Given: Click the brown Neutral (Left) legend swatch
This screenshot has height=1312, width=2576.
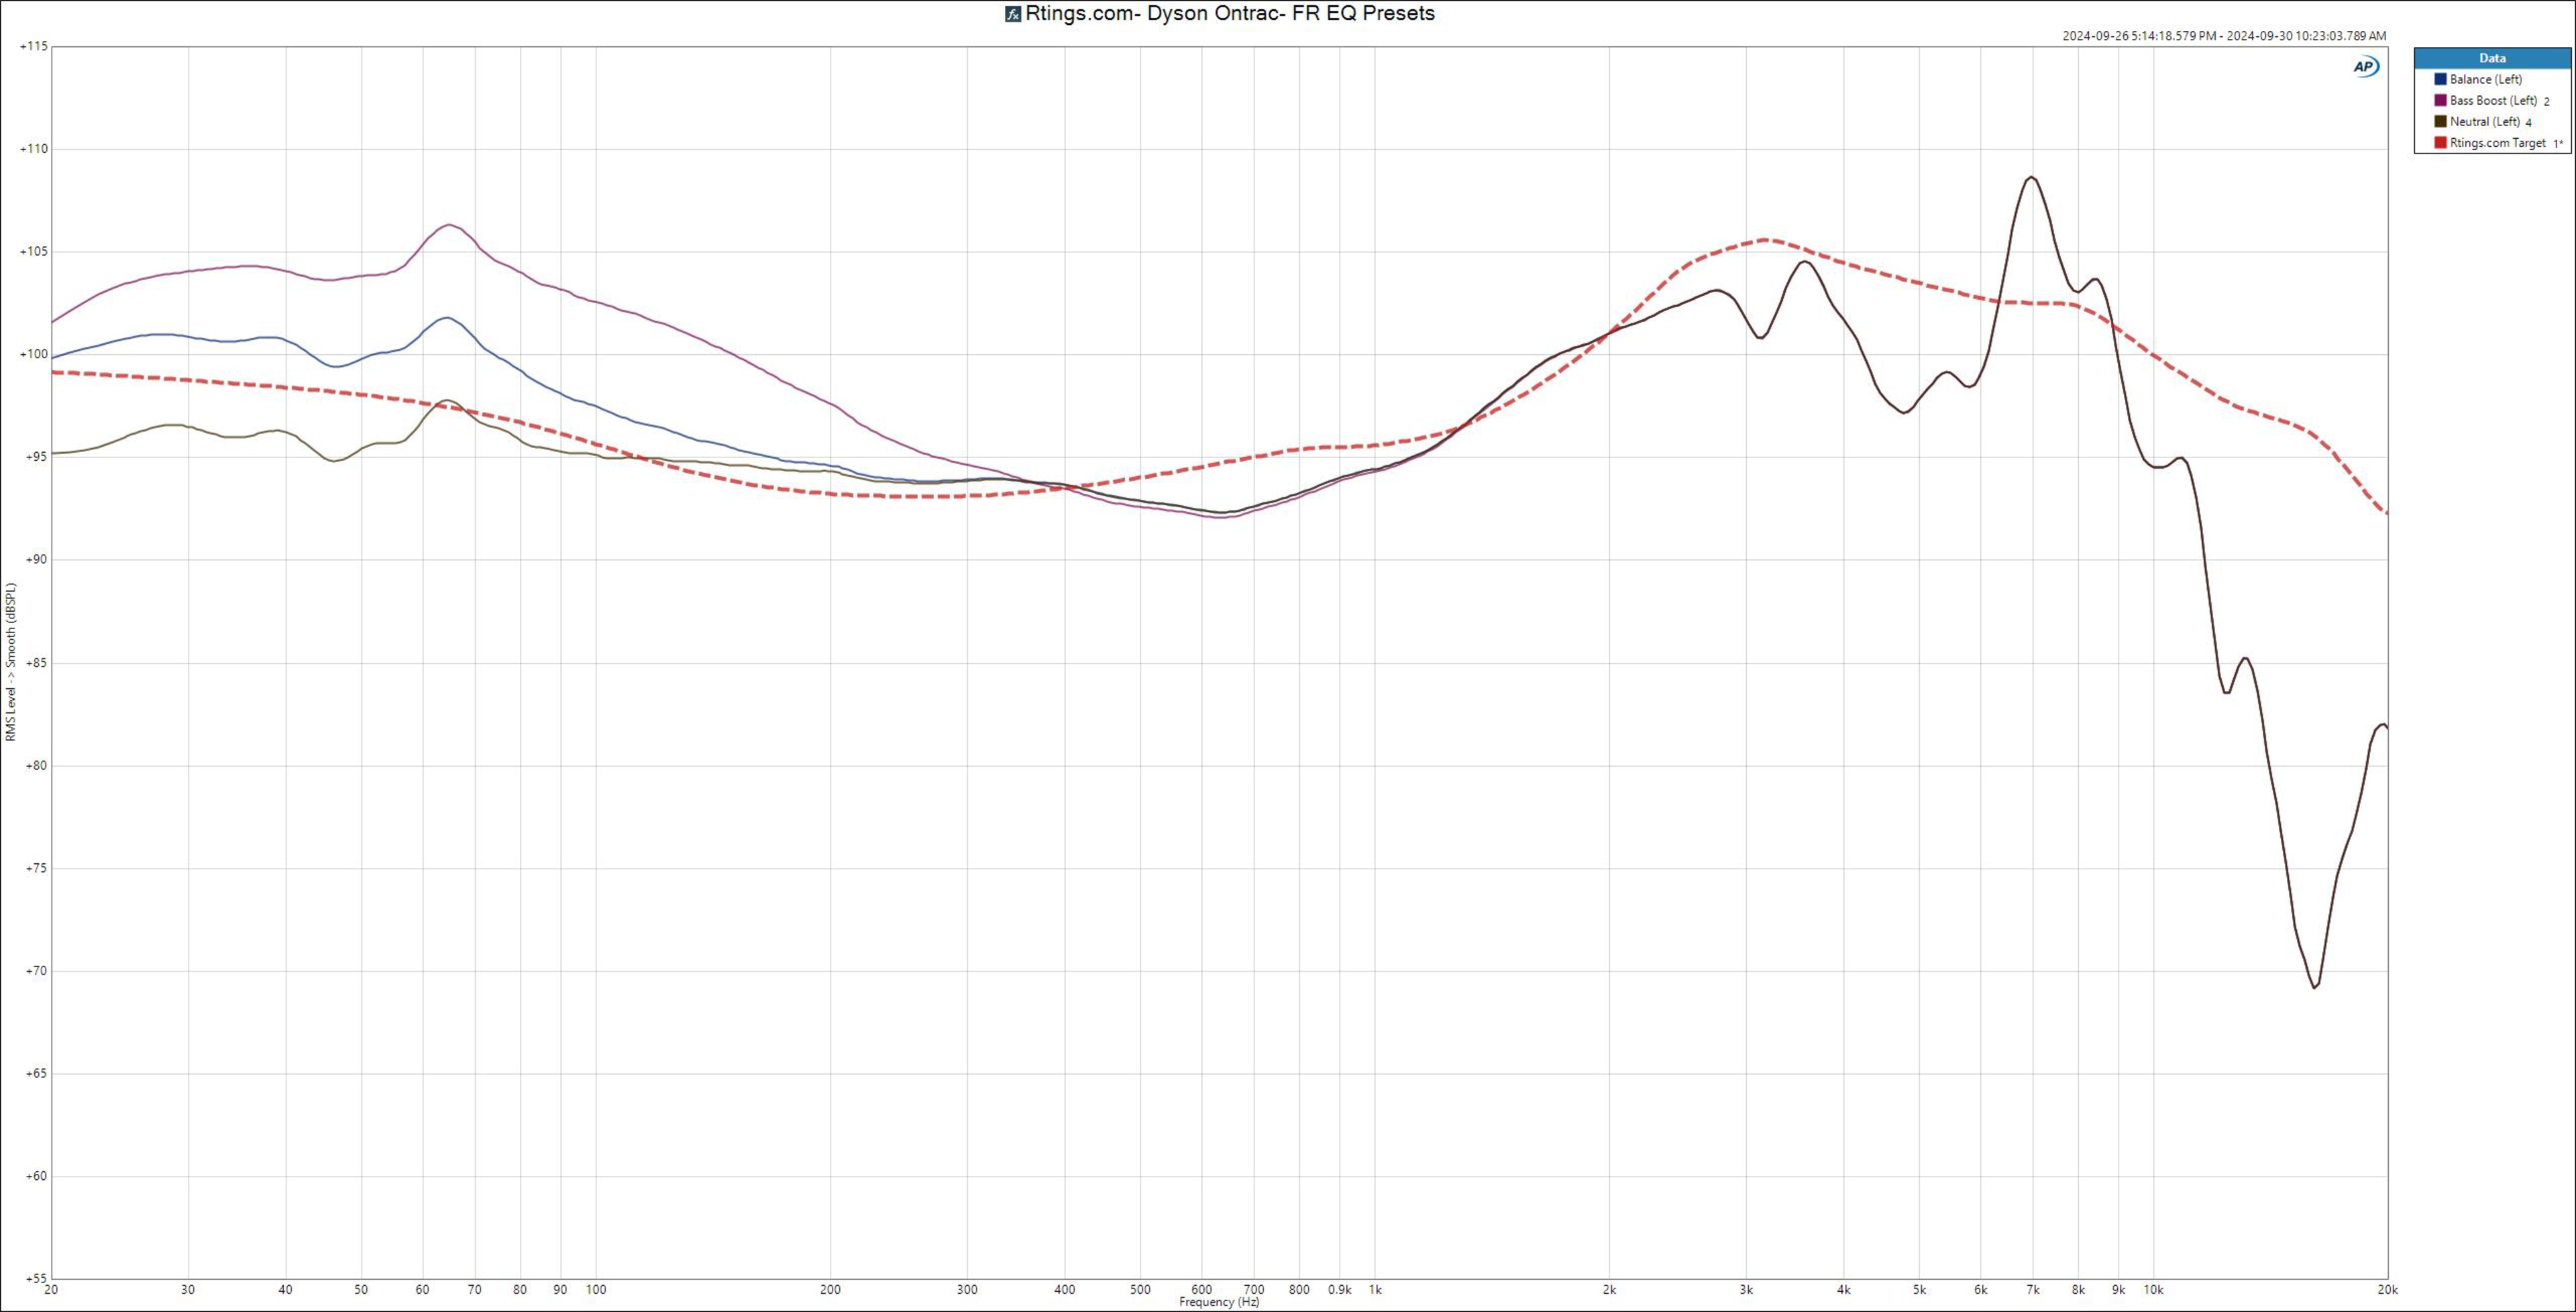Looking at the screenshot, I should click(x=2440, y=121).
